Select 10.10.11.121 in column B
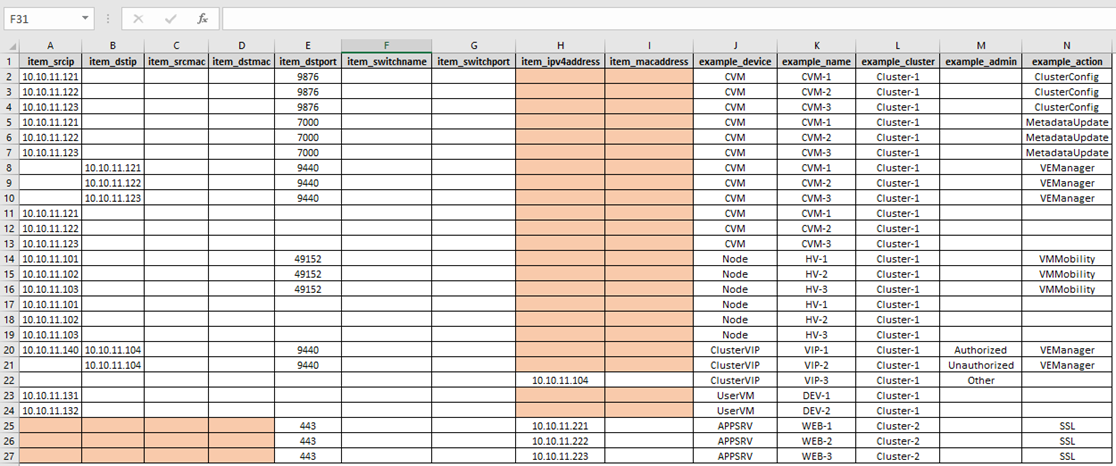This screenshot has height=466, width=1116. pyautogui.click(x=113, y=168)
